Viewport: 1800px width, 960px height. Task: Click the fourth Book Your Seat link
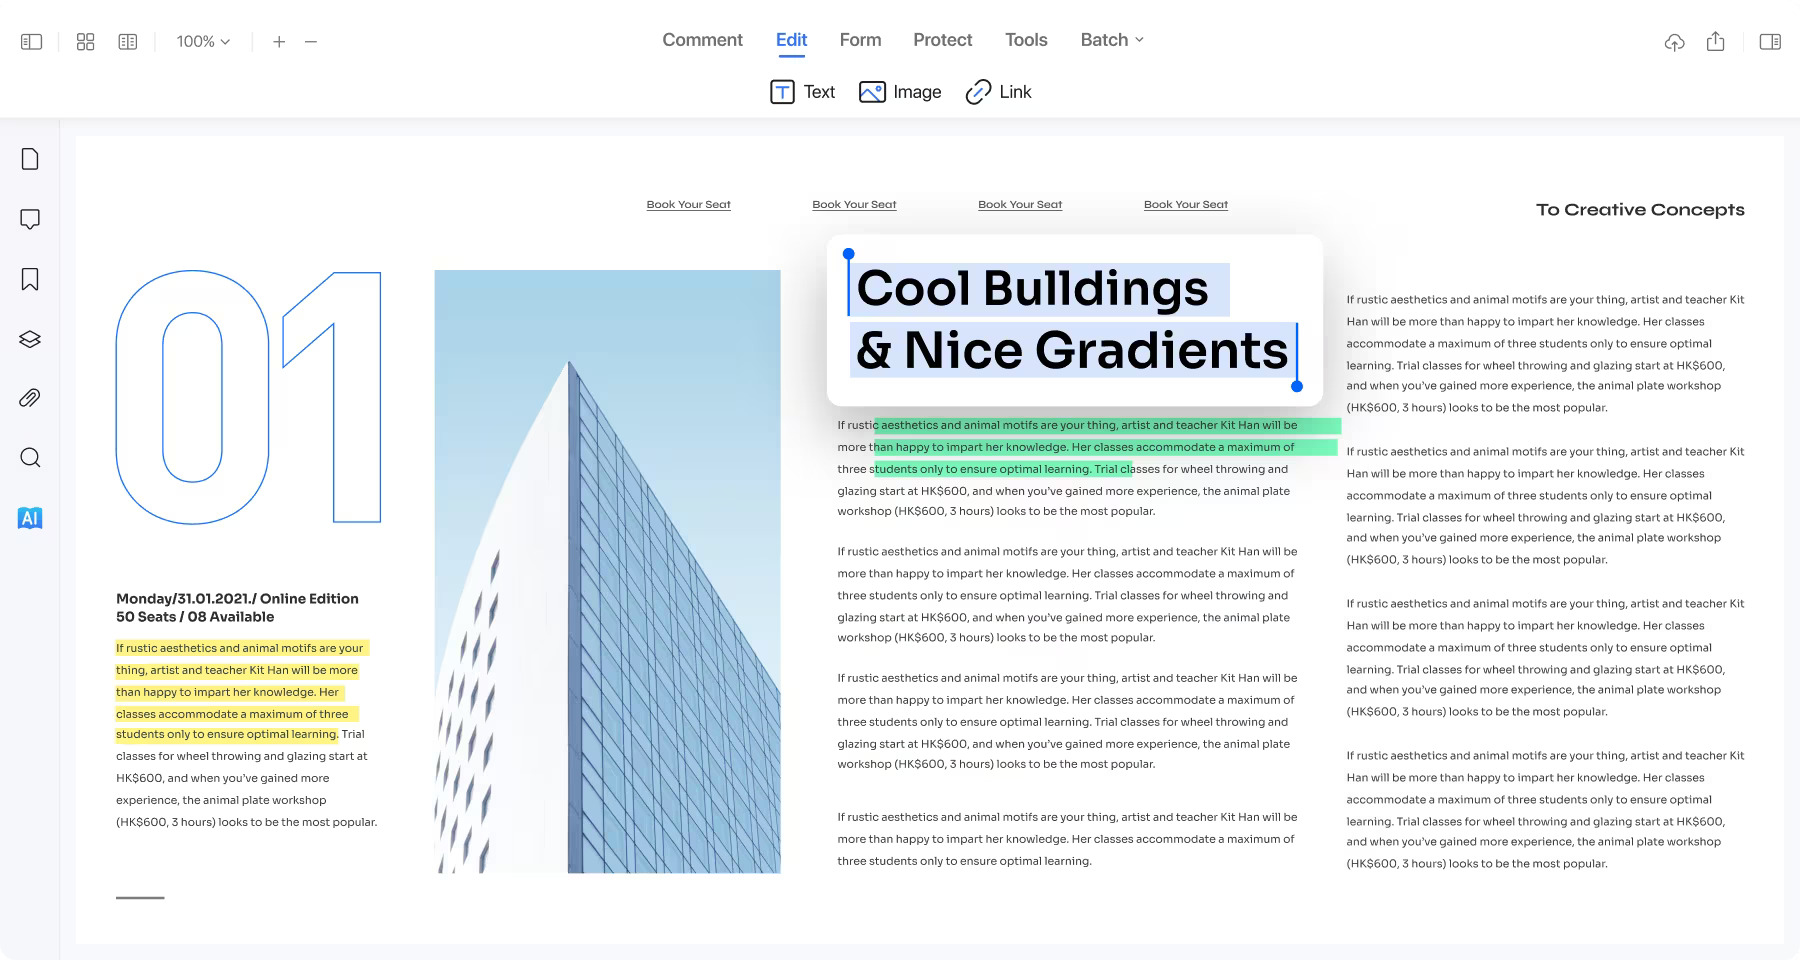coord(1186,204)
